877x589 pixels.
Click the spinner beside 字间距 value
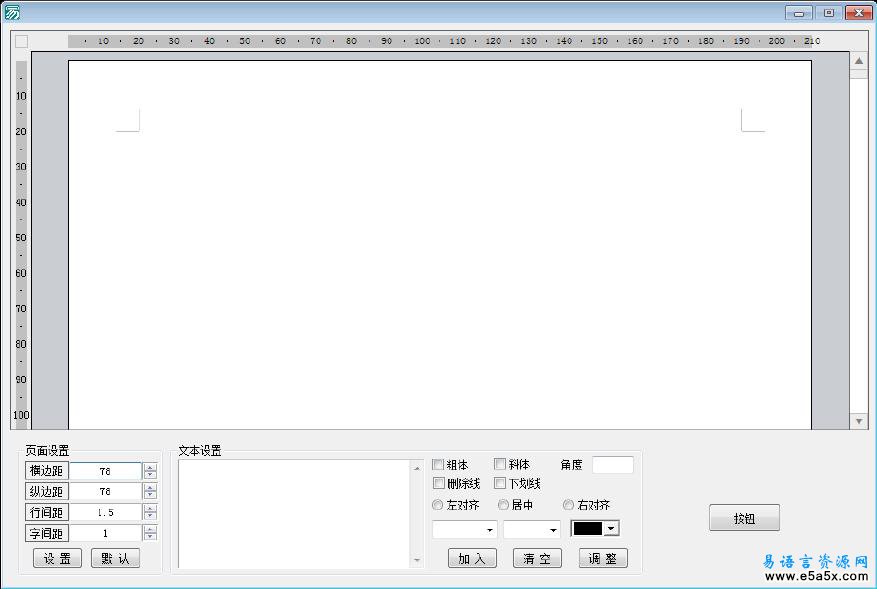(150, 533)
